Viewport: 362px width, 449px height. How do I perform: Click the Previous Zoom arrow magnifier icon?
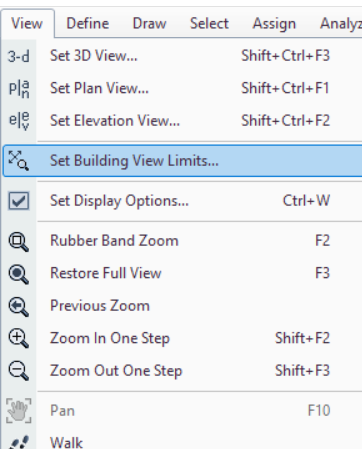point(19,307)
